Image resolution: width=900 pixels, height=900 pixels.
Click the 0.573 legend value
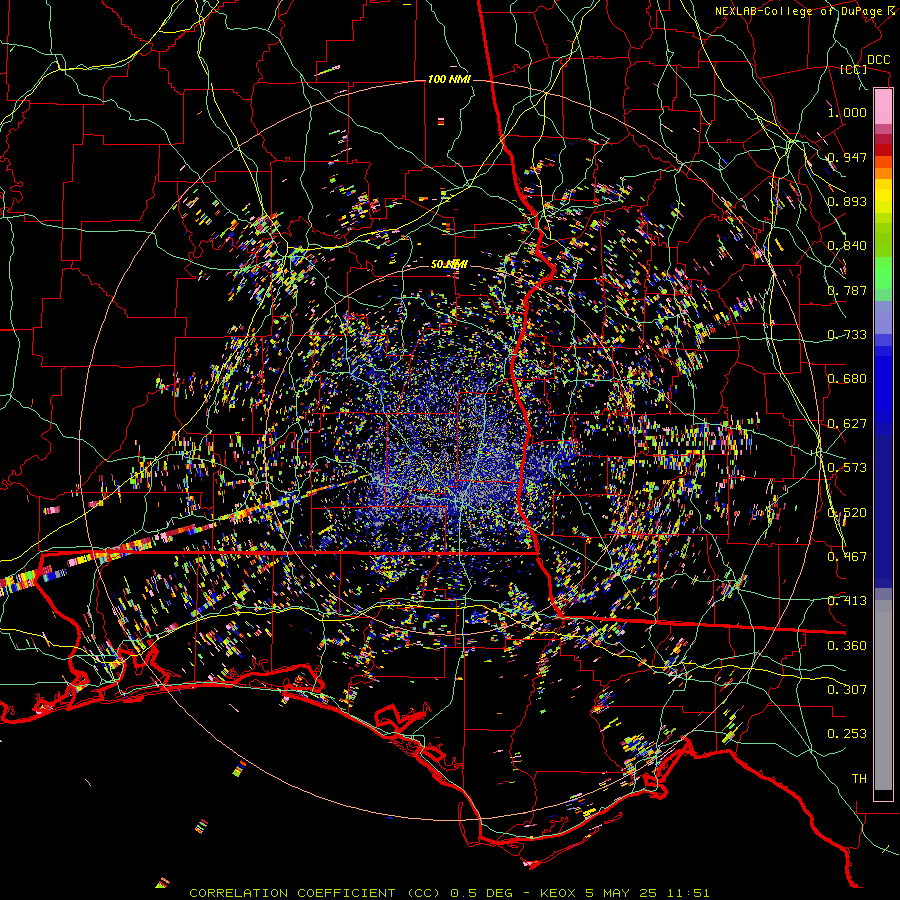[x=847, y=468]
